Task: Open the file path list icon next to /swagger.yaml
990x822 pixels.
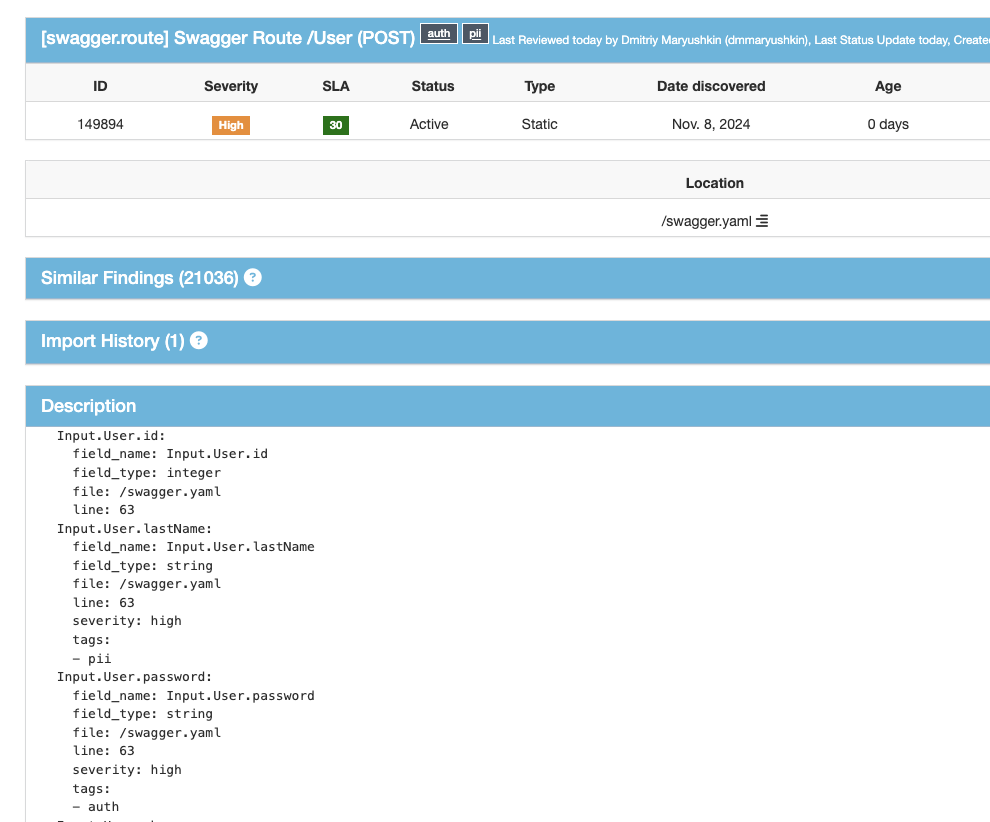Action: (x=762, y=221)
